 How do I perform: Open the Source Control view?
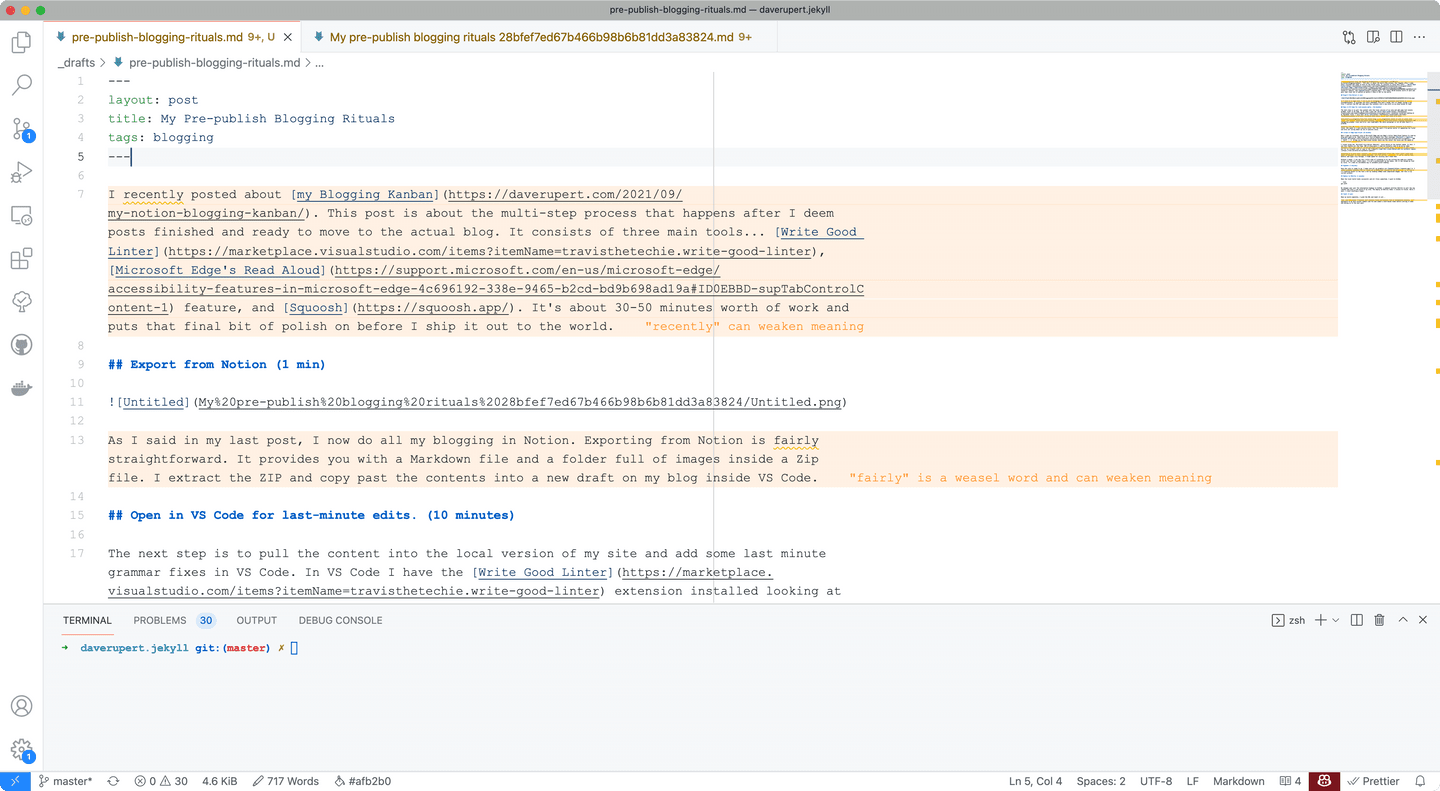point(22,129)
